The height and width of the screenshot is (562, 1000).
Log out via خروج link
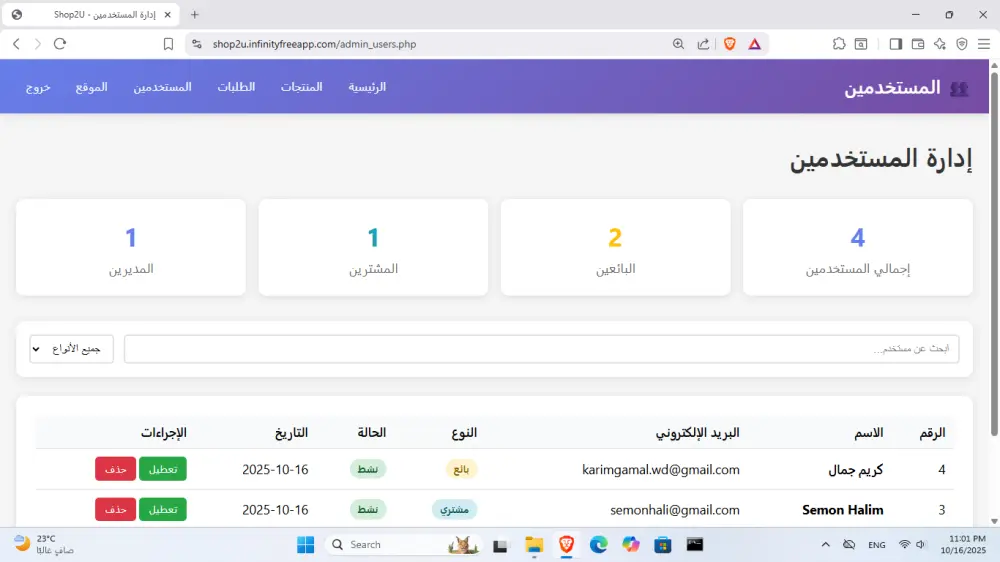(x=38, y=87)
